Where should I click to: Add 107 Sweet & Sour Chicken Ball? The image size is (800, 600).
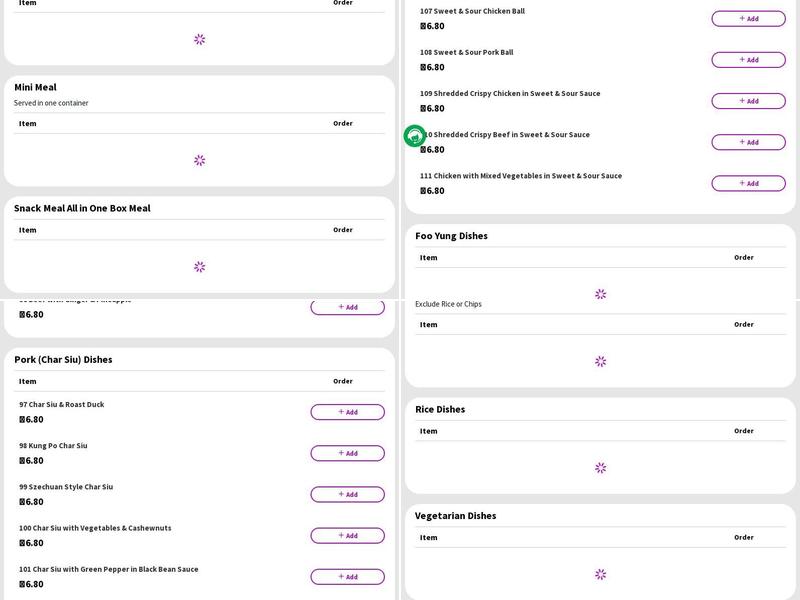point(748,19)
